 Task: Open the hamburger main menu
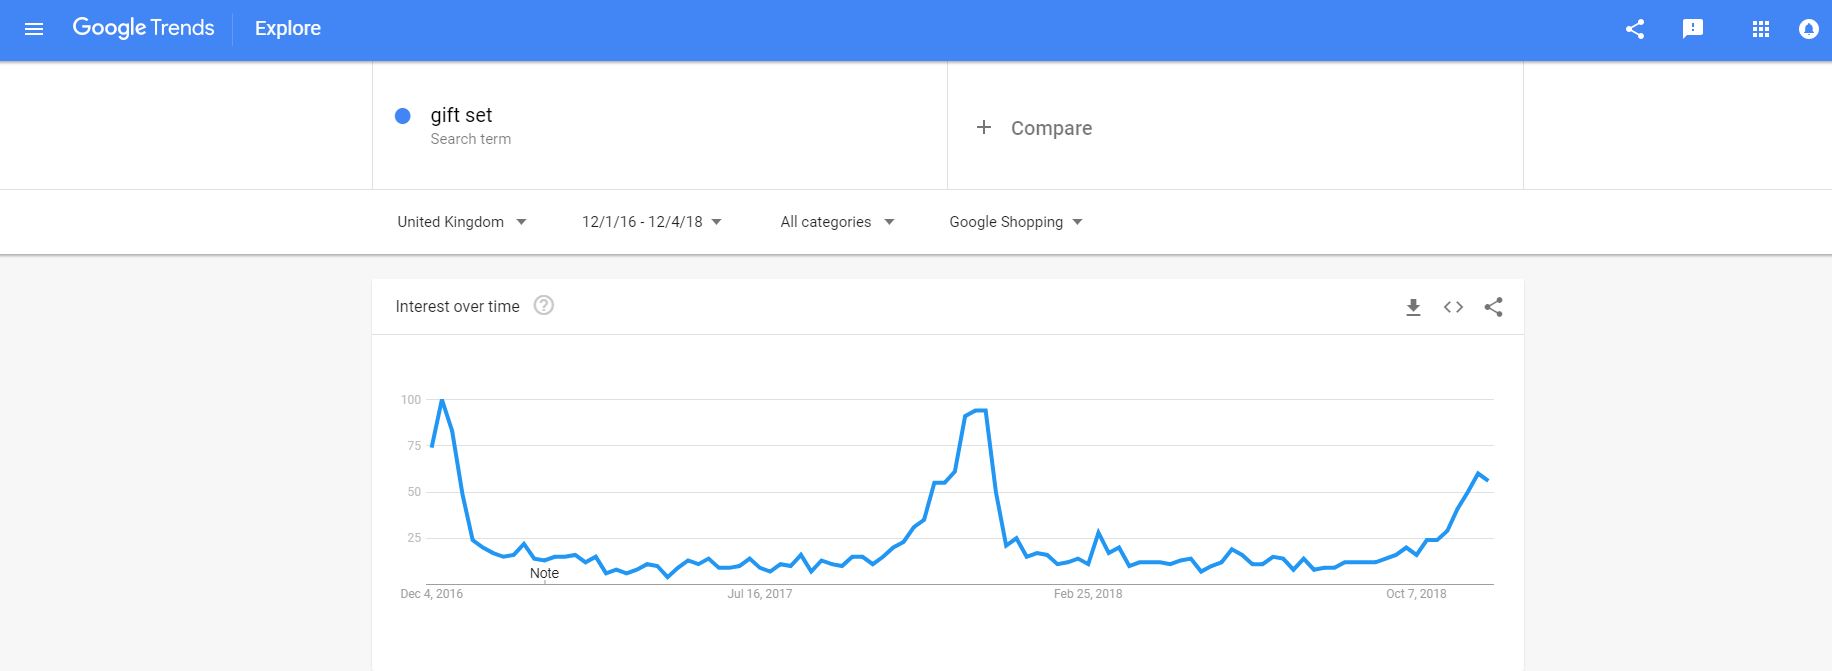[34, 29]
